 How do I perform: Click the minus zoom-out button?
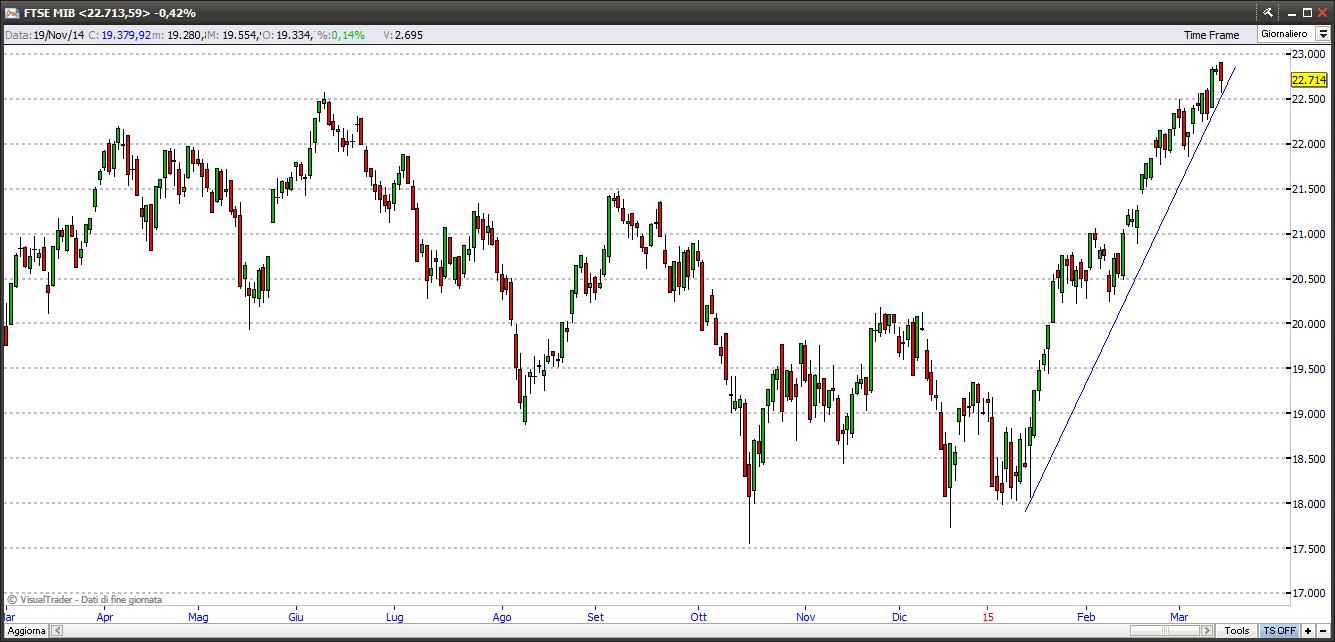(x=1323, y=631)
